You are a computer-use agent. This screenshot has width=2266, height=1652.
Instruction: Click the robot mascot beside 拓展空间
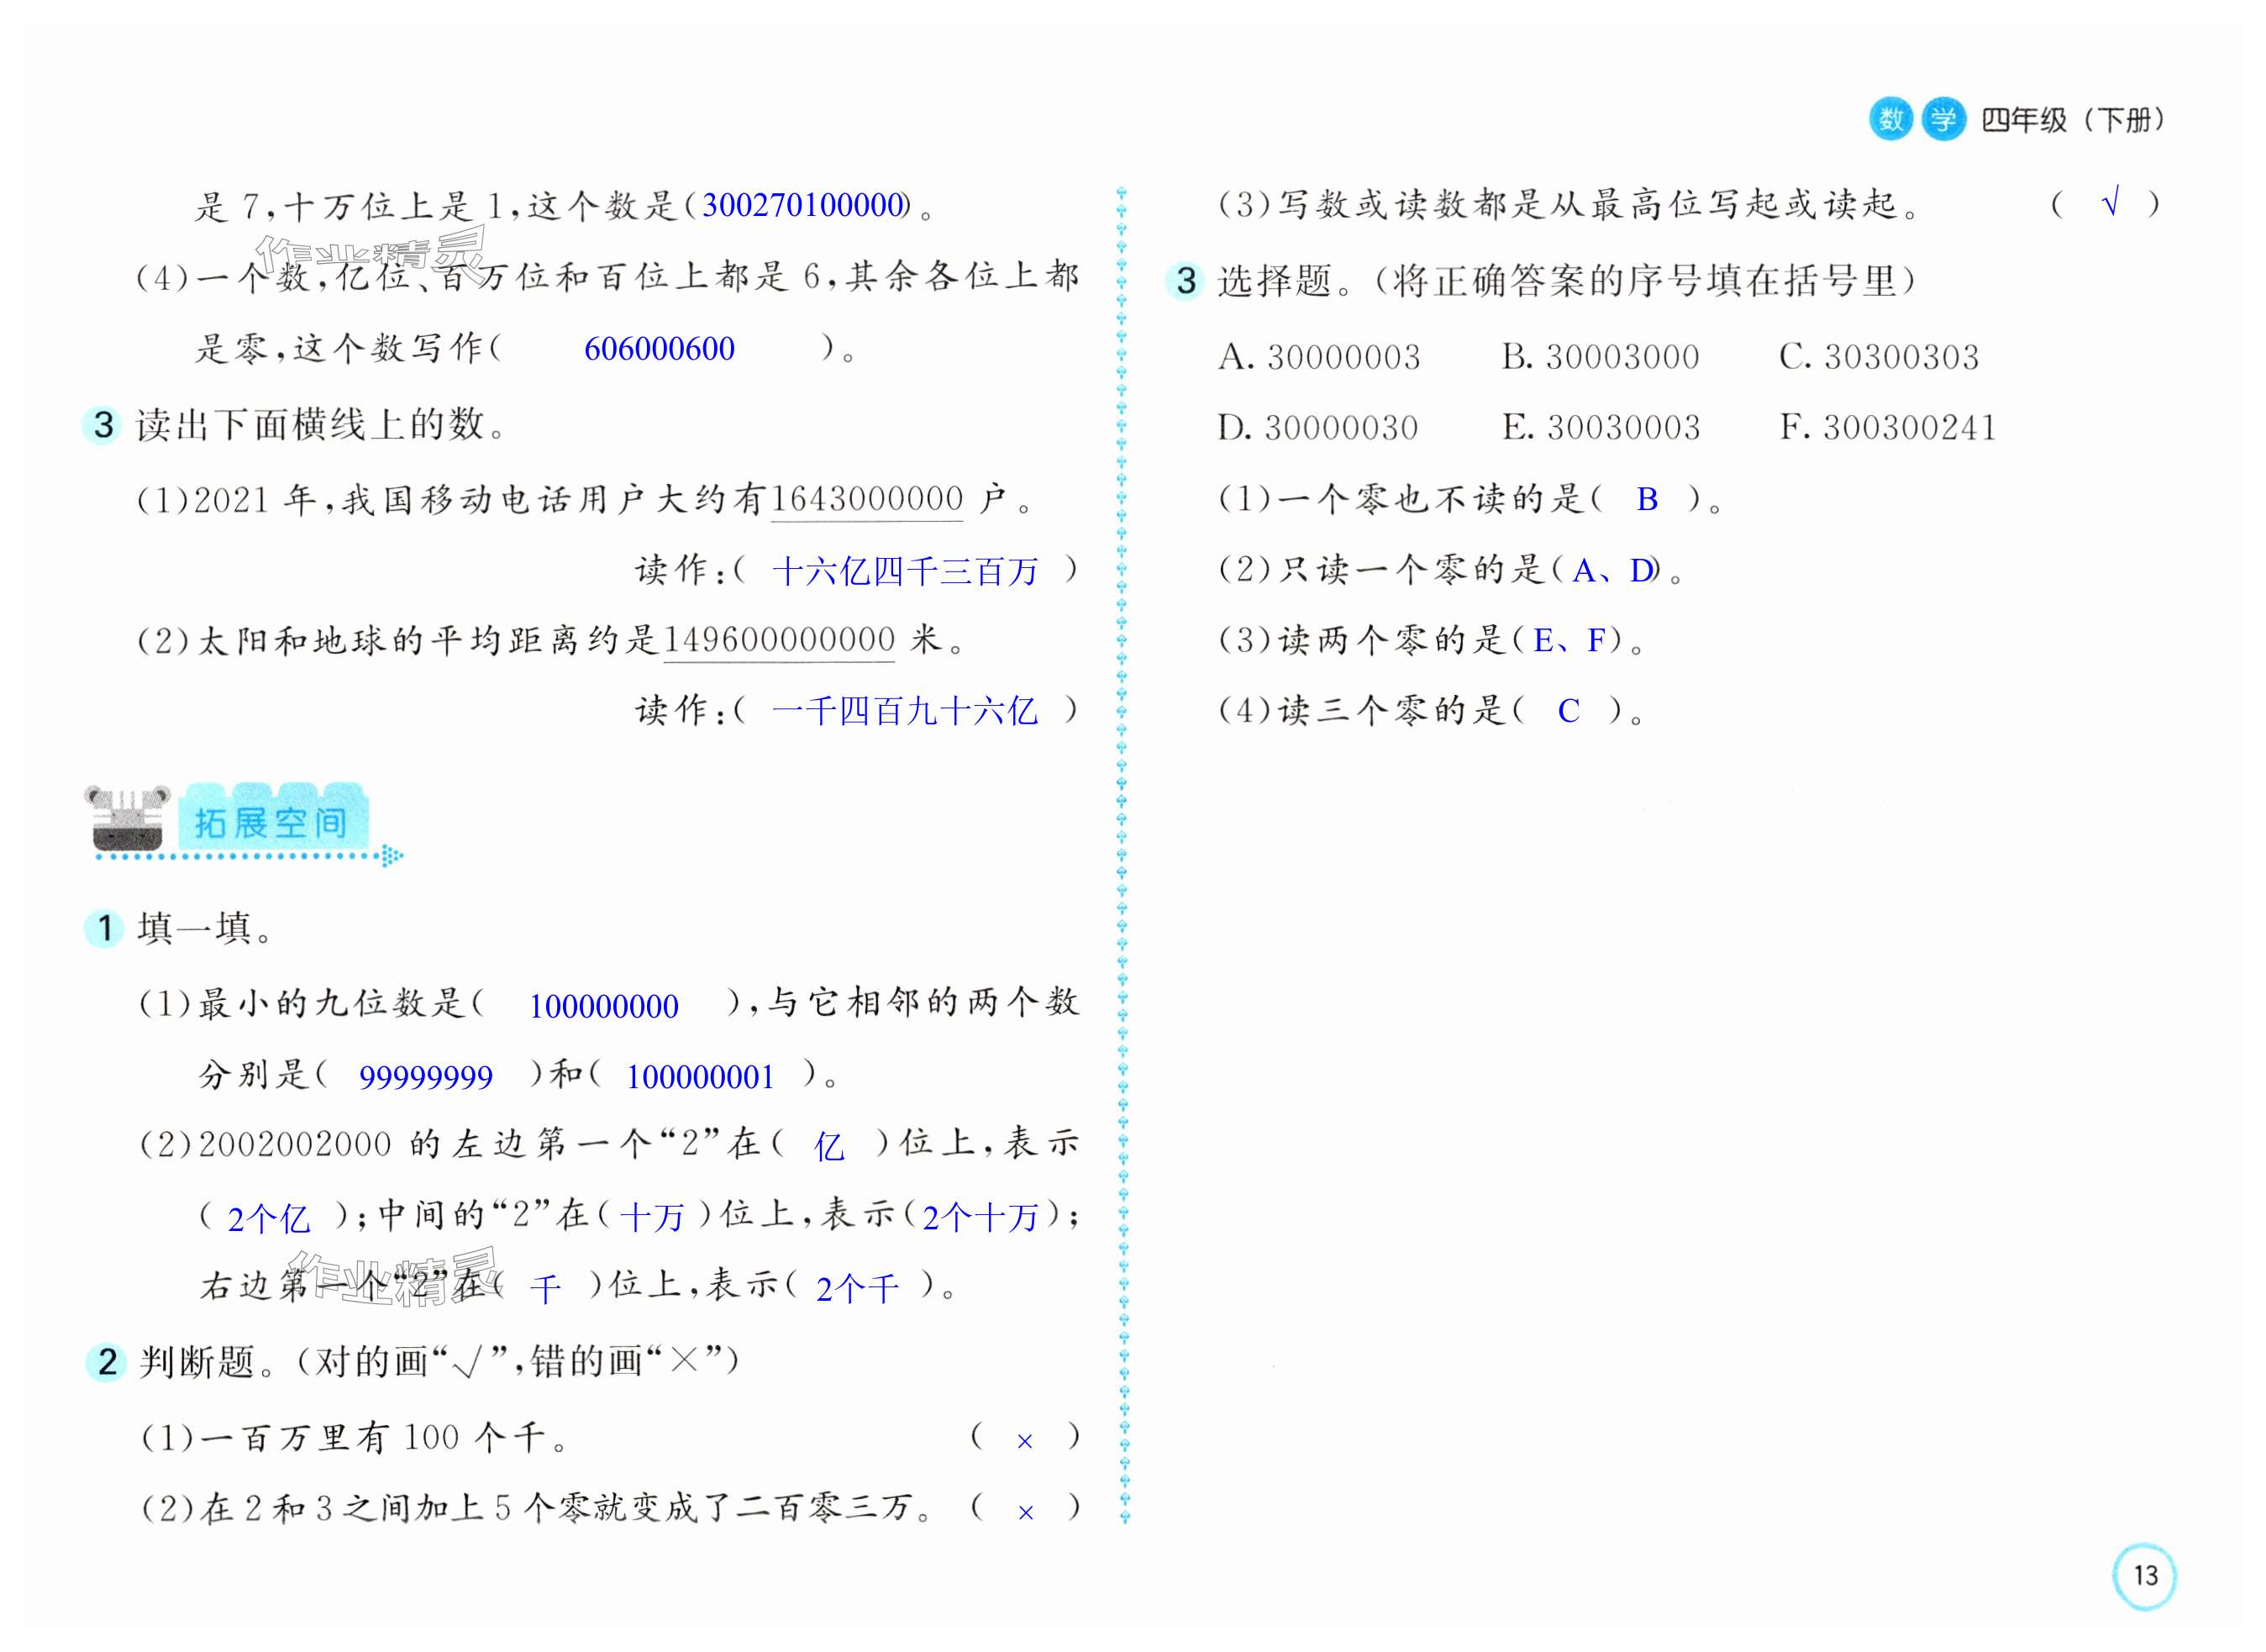[127, 819]
